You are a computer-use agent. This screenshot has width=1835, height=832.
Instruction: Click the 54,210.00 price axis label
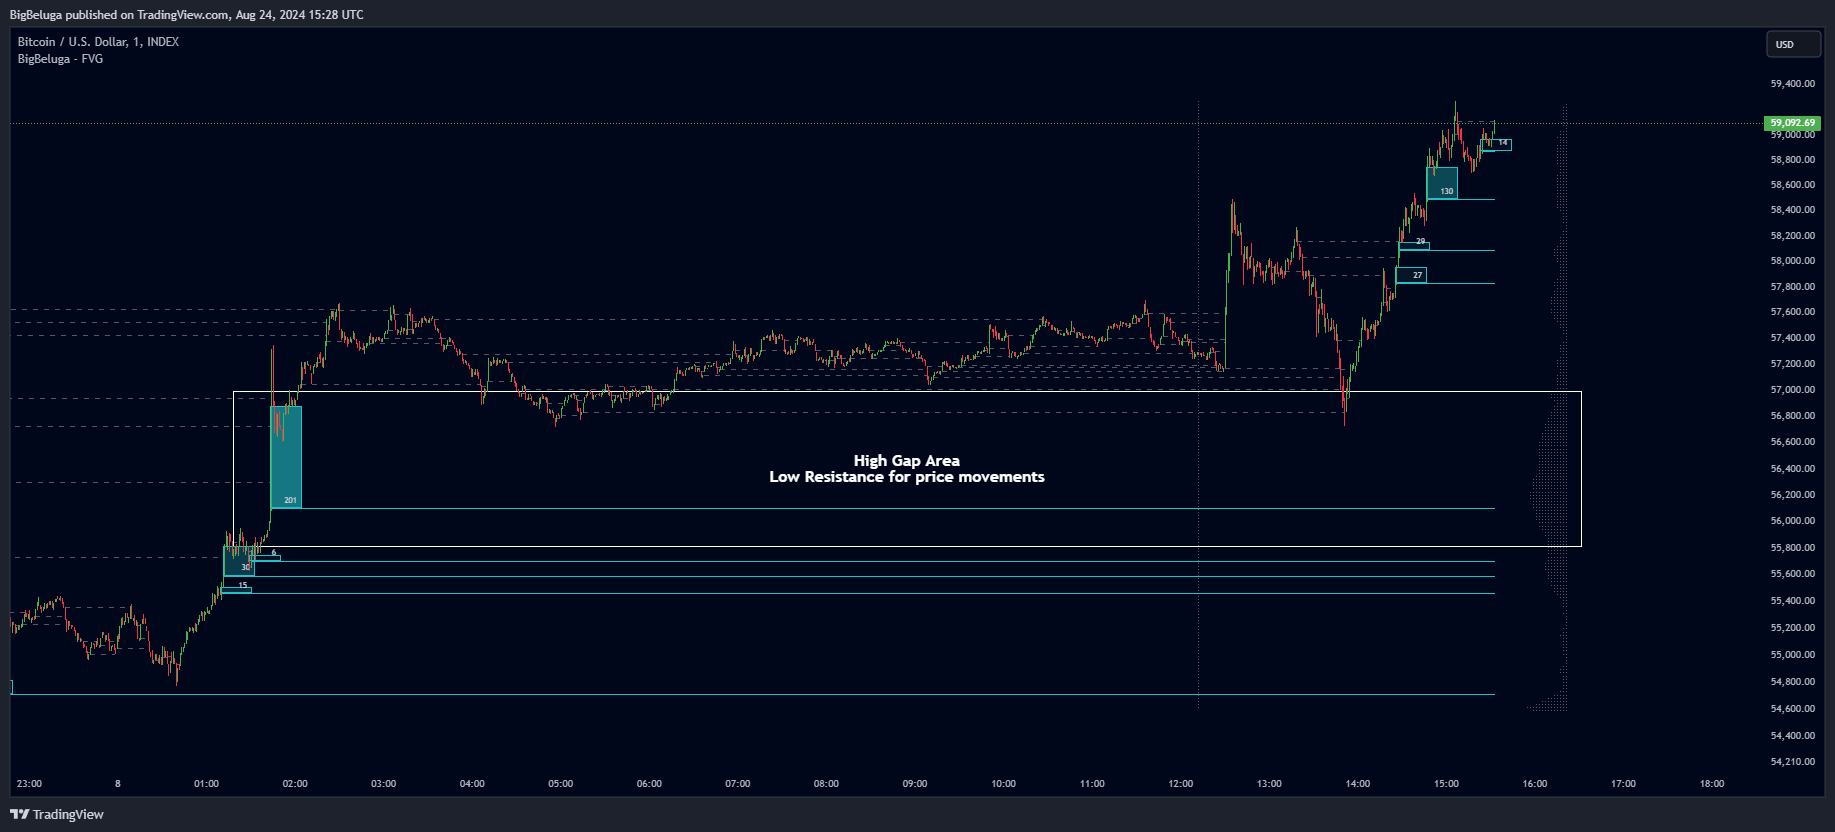[x=1793, y=762]
